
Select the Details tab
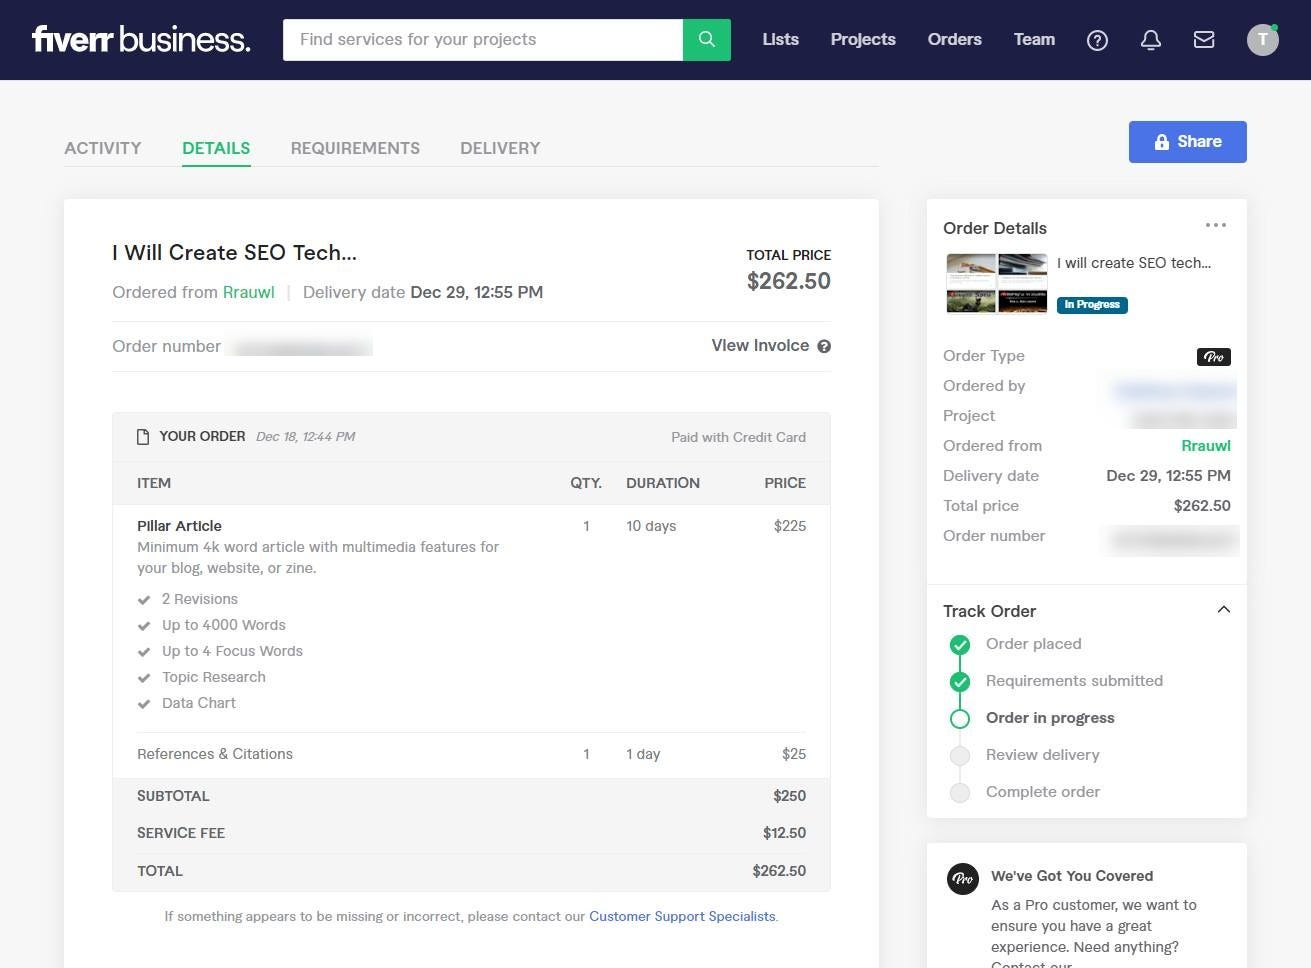[x=216, y=148]
